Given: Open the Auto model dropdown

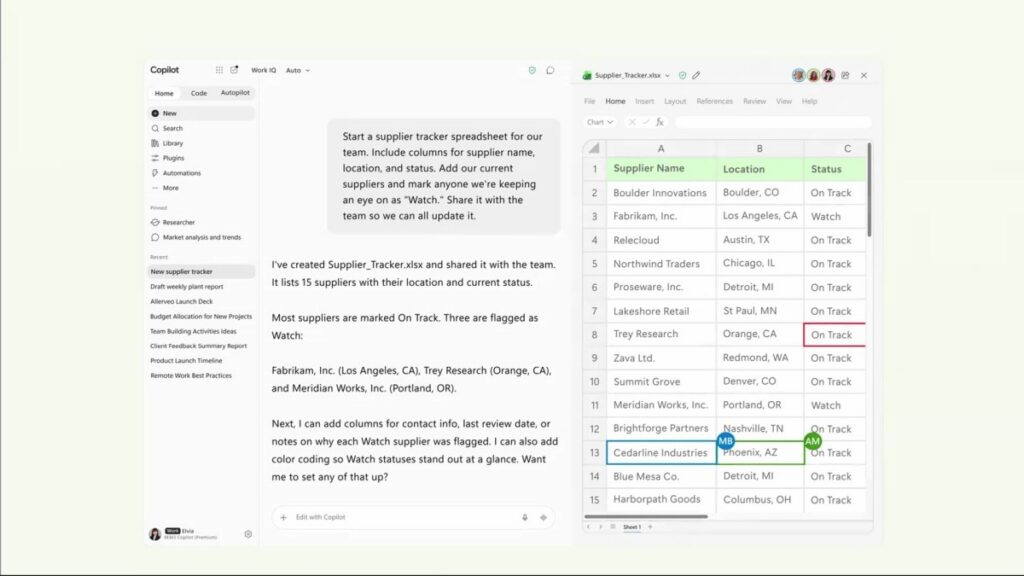Looking at the screenshot, I should point(298,70).
